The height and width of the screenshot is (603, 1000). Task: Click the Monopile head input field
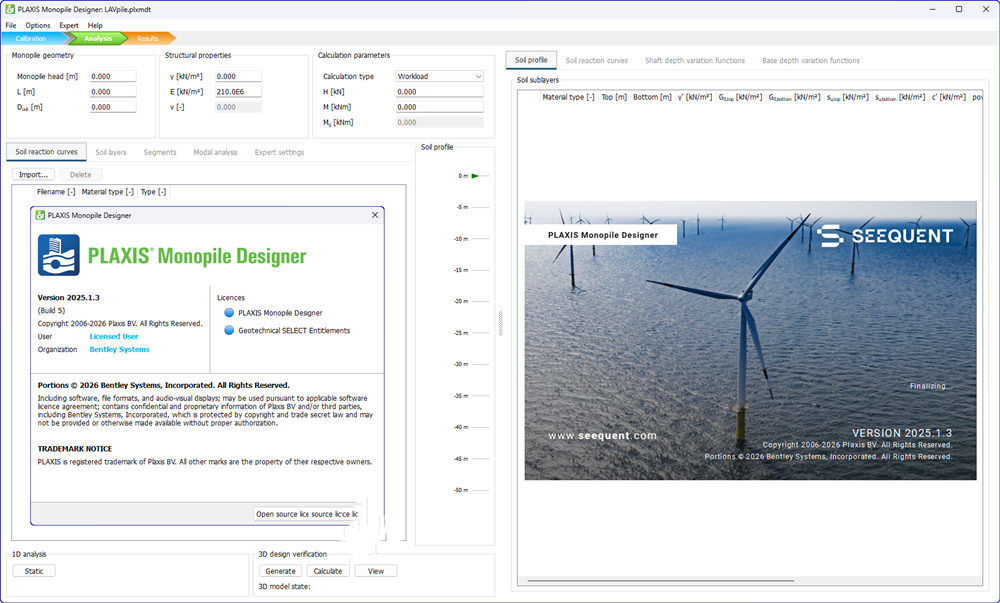(112, 76)
